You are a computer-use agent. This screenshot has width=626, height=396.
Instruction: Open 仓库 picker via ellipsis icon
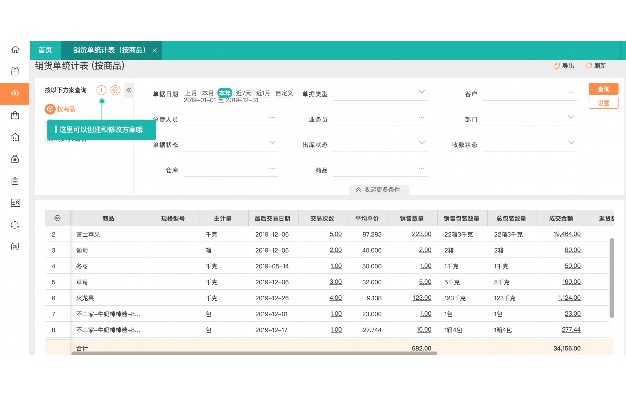[x=272, y=168]
